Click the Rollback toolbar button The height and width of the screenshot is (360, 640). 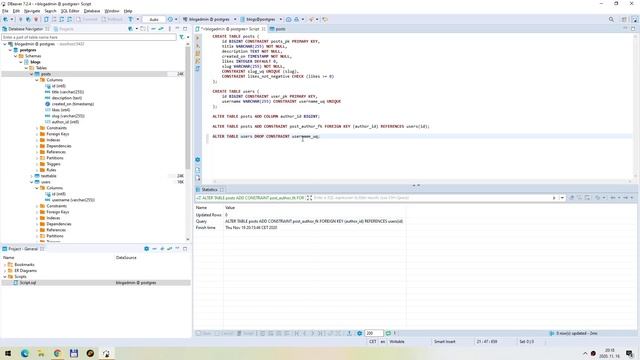tap(112, 19)
